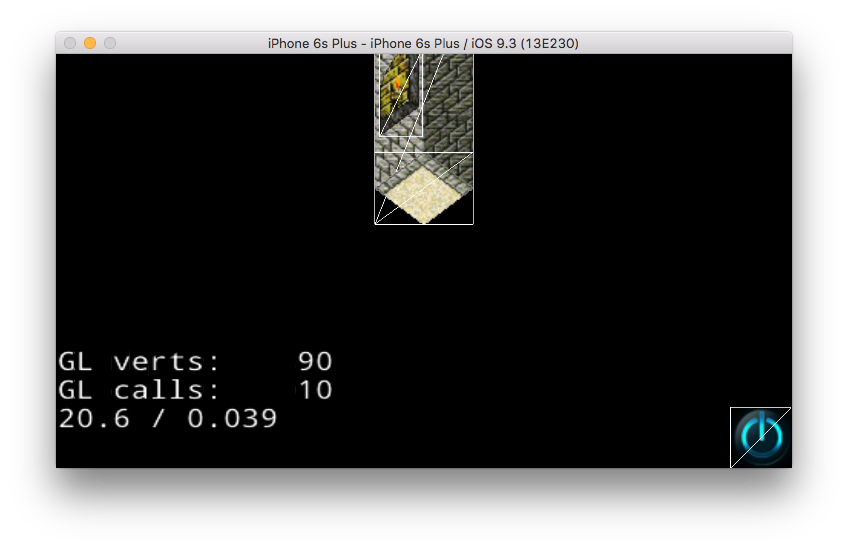The height and width of the screenshot is (548, 848).
Task: Click the stone ledge beneath the torch alcove
Action: click(398, 122)
